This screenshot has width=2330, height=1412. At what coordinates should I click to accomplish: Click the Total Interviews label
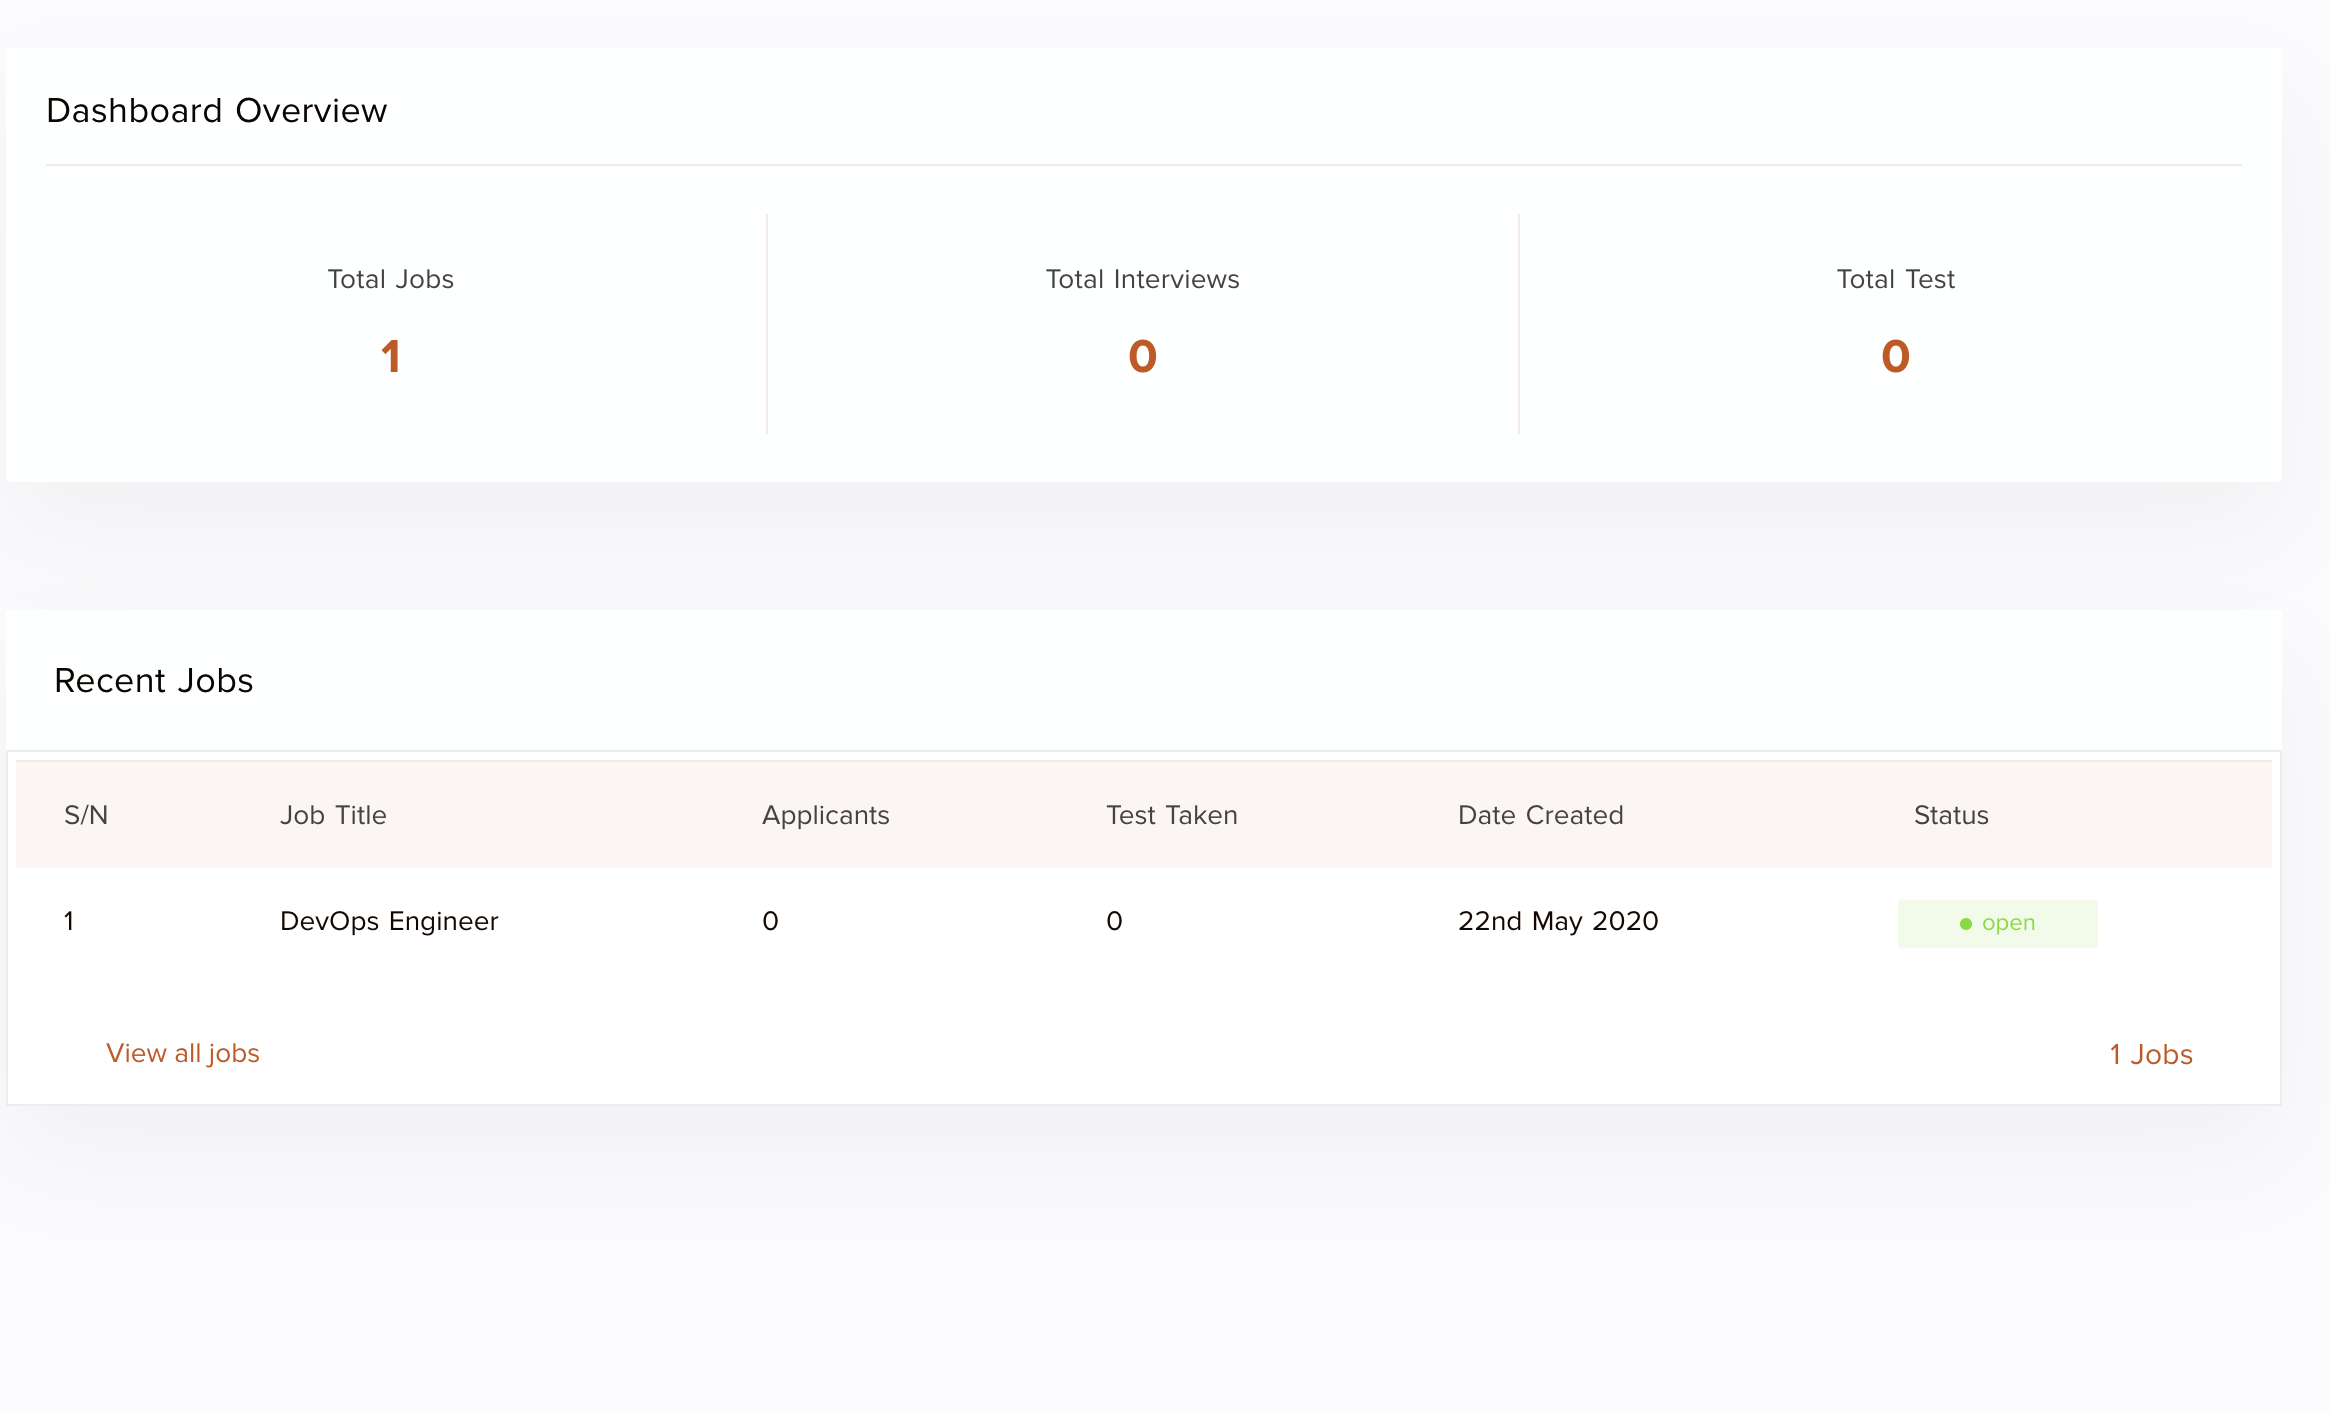[1142, 279]
